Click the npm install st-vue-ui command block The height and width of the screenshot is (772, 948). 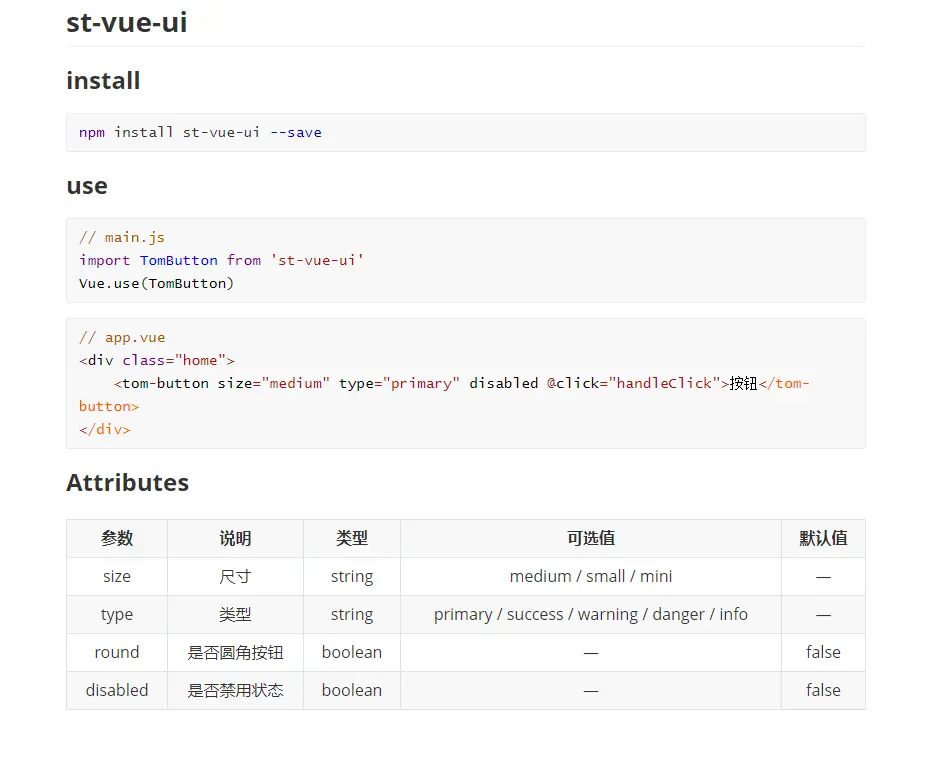466,132
